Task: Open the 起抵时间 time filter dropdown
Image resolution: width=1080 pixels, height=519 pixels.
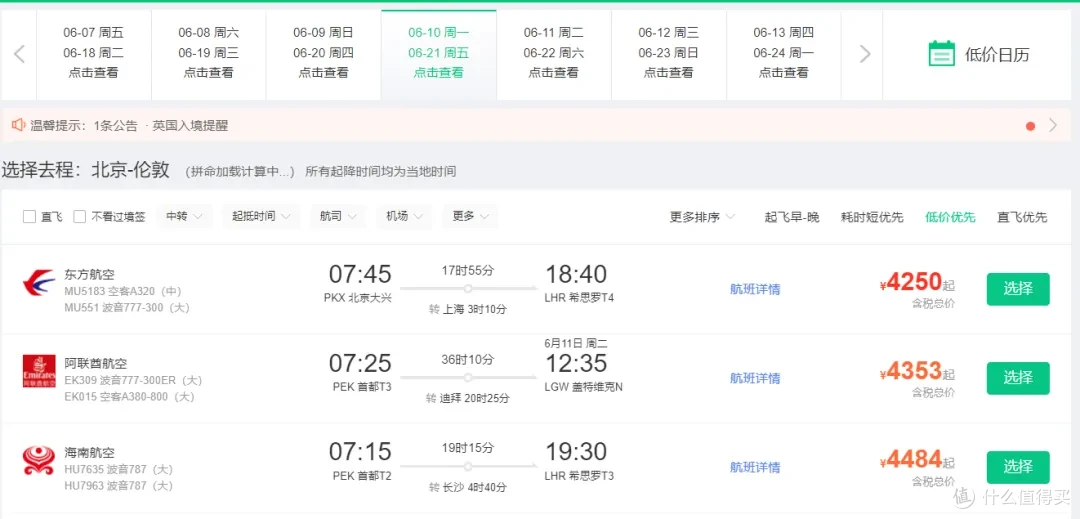Action: click(x=260, y=216)
